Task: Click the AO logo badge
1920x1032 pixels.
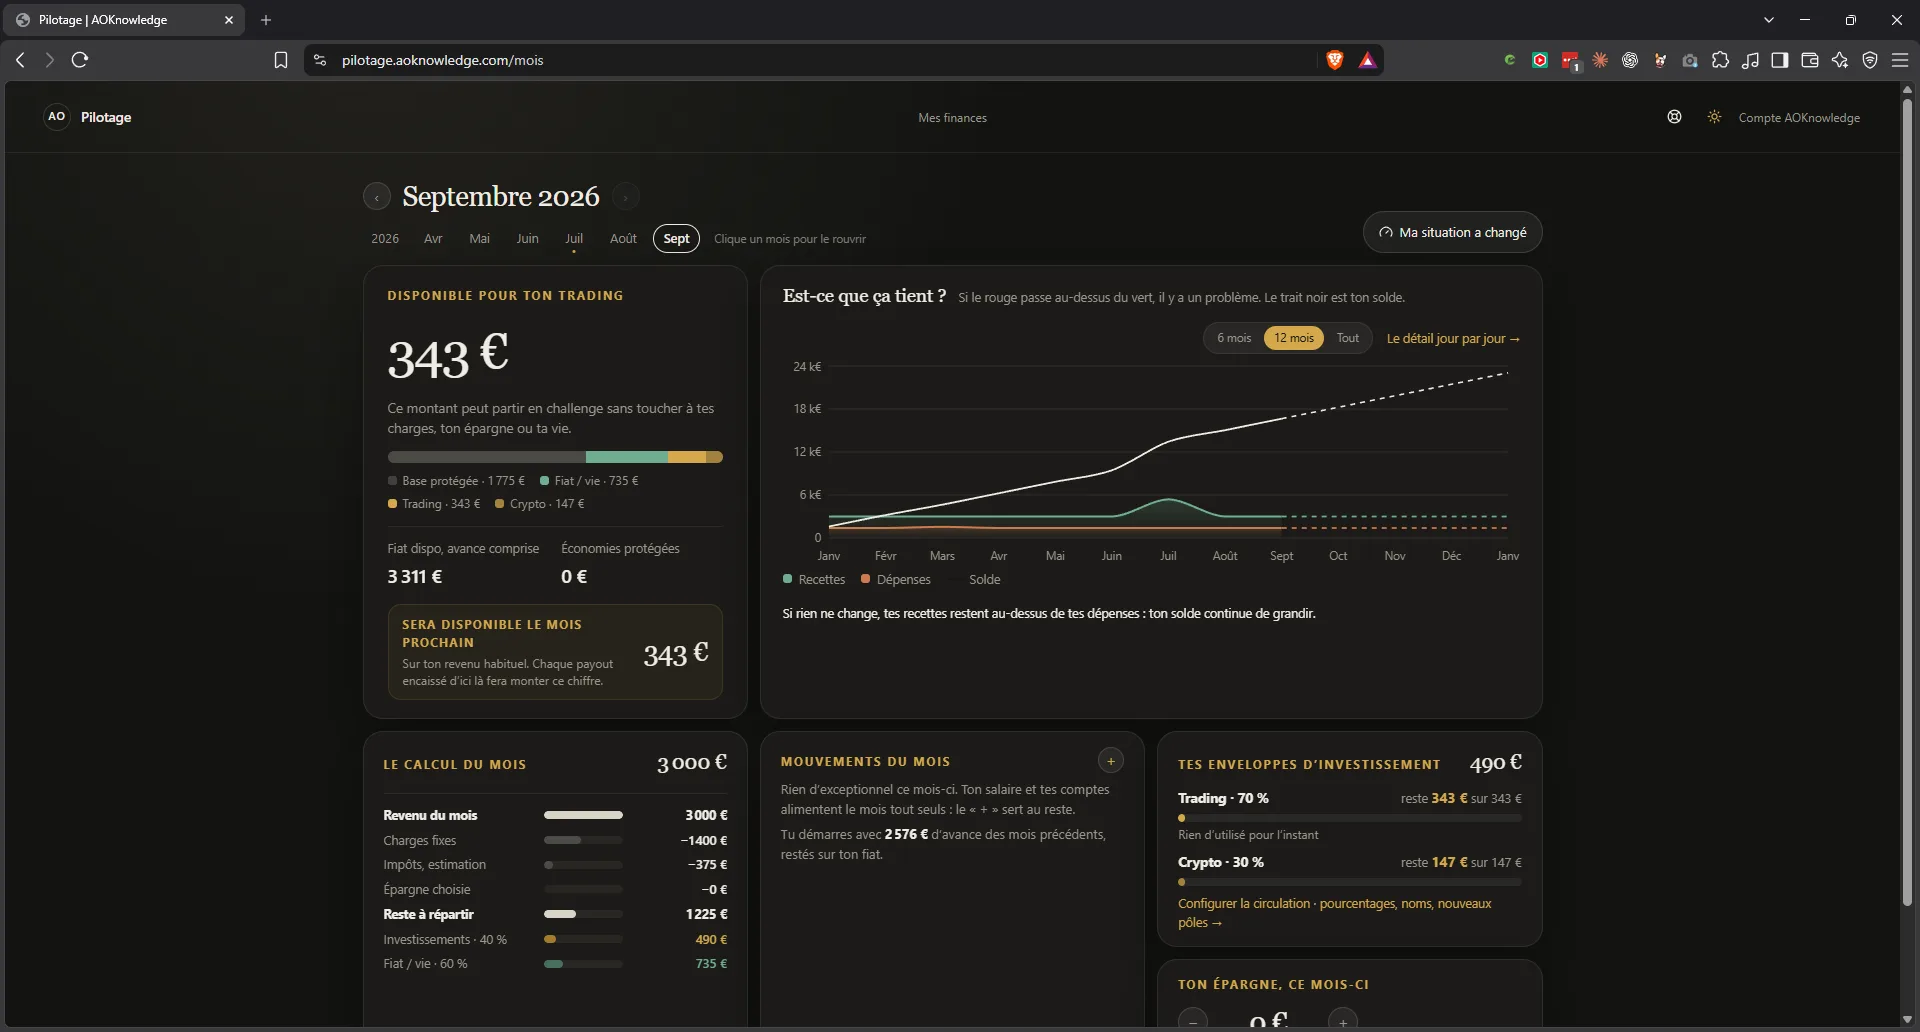Action: (x=57, y=117)
